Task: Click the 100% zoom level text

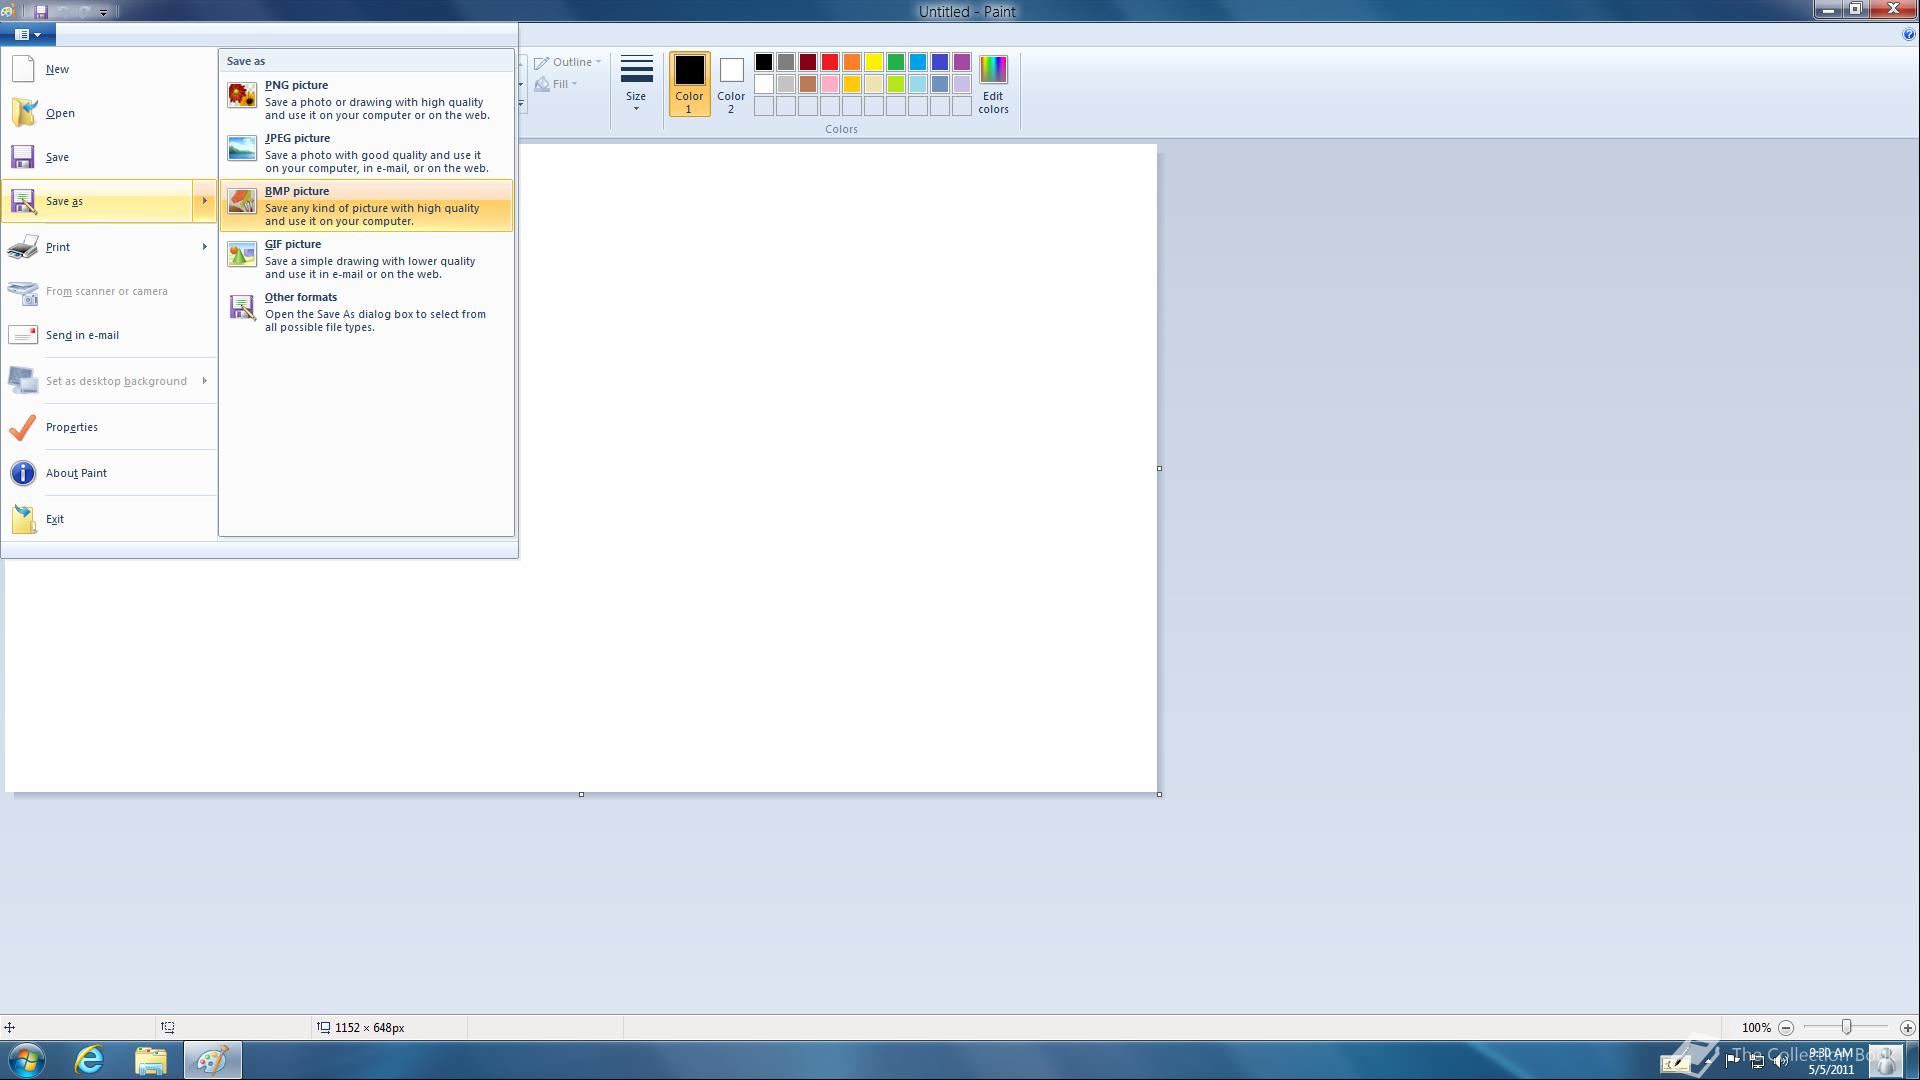Action: (x=1756, y=1028)
